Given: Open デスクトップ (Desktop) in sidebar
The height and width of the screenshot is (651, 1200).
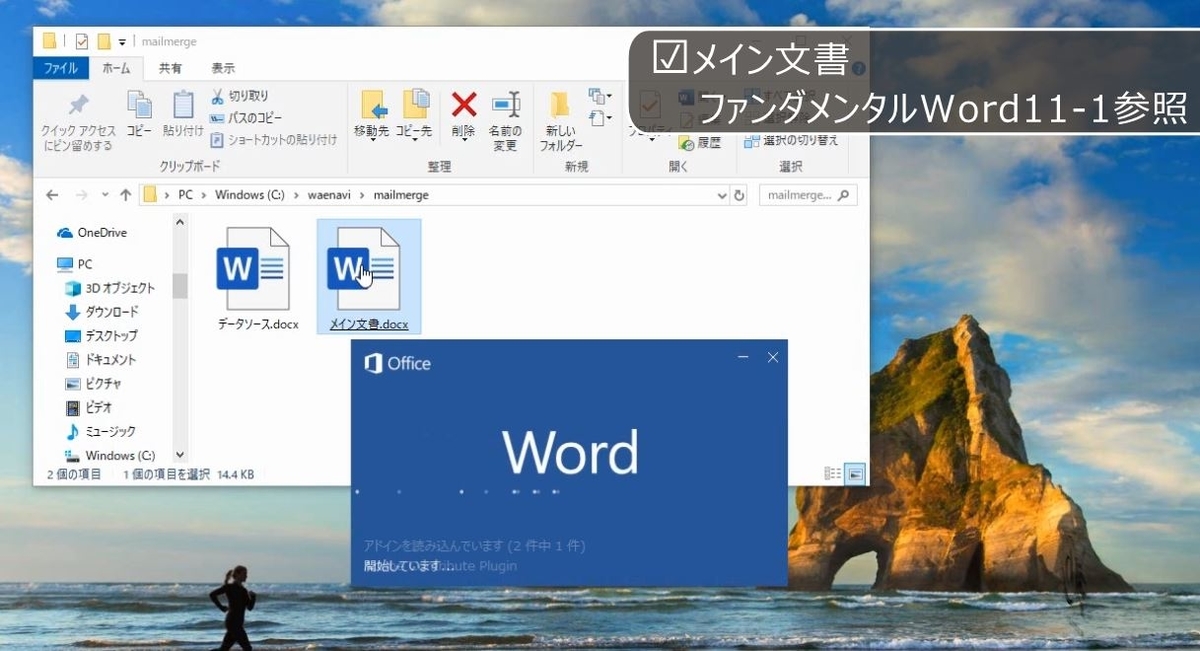Looking at the screenshot, I should click(x=101, y=336).
